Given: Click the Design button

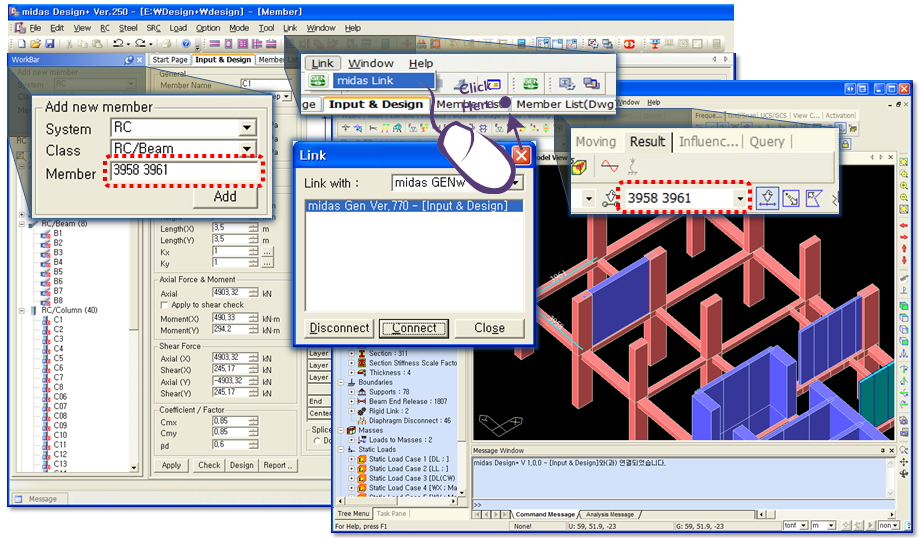Looking at the screenshot, I should [x=241, y=465].
